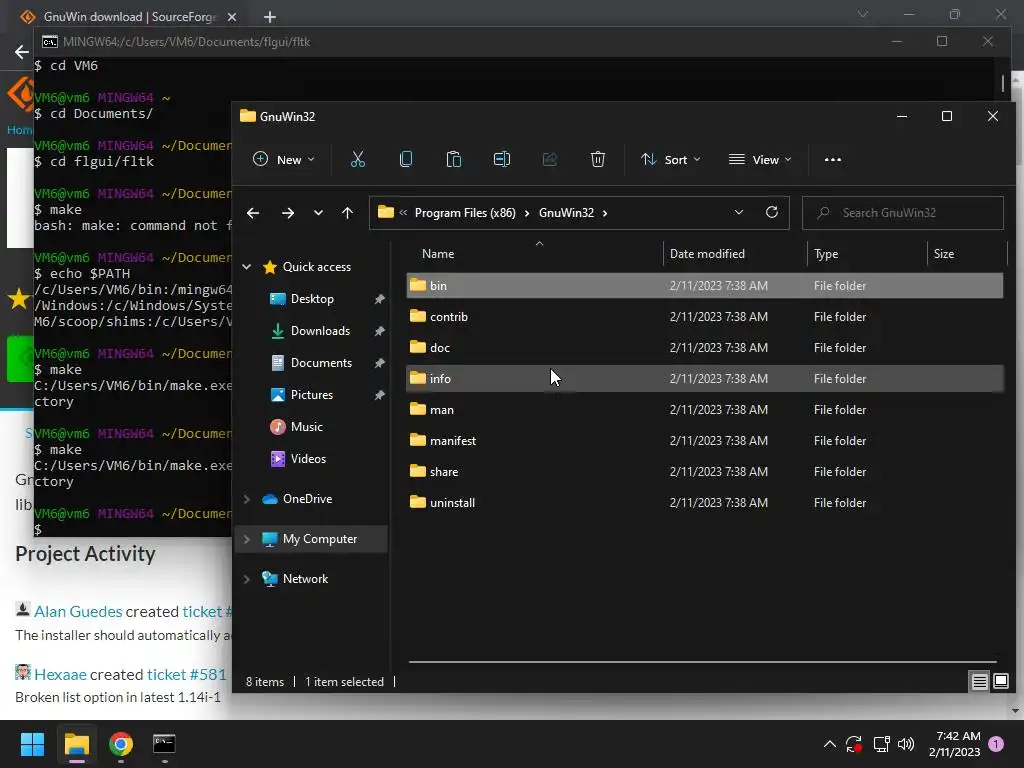Open the View dropdown menu

[x=760, y=159]
